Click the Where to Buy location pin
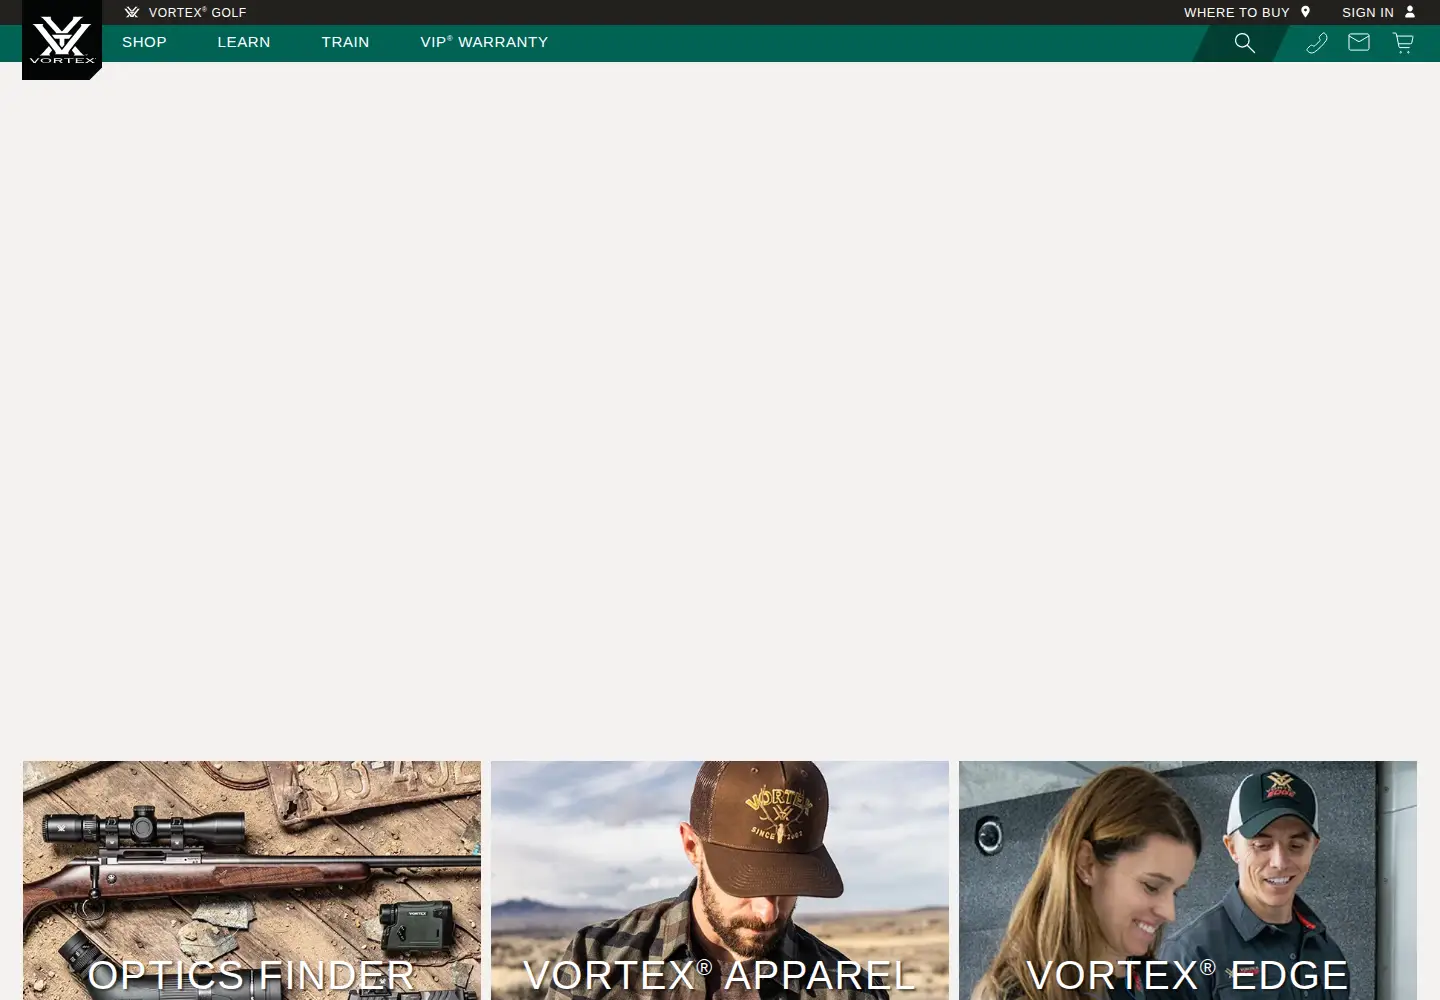The image size is (1440, 1000). pyautogui.click(x=1305, y=12)
